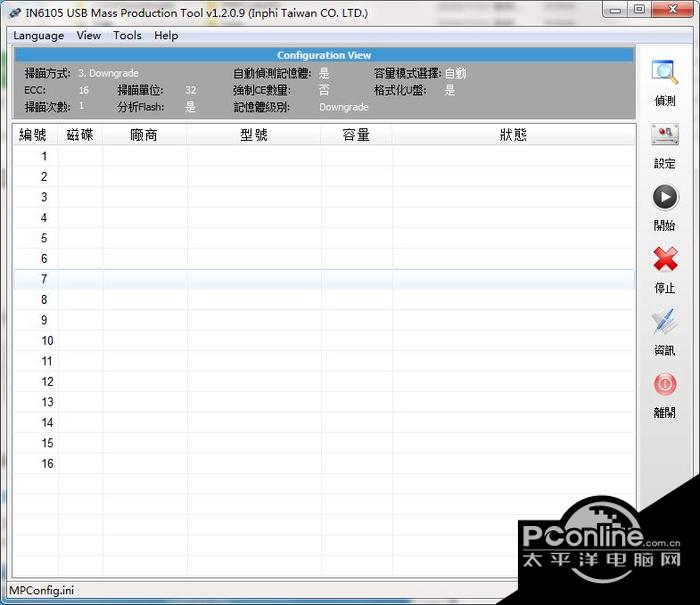The width and height of the screenshot is (700, 605).
Task: Click the 型號 column header
Action: 254,135
